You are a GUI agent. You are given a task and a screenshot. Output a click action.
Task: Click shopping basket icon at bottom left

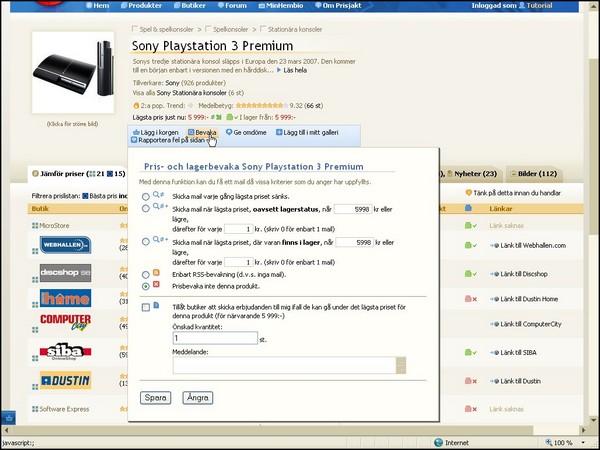pyautogui.click(x=8, y=417)
